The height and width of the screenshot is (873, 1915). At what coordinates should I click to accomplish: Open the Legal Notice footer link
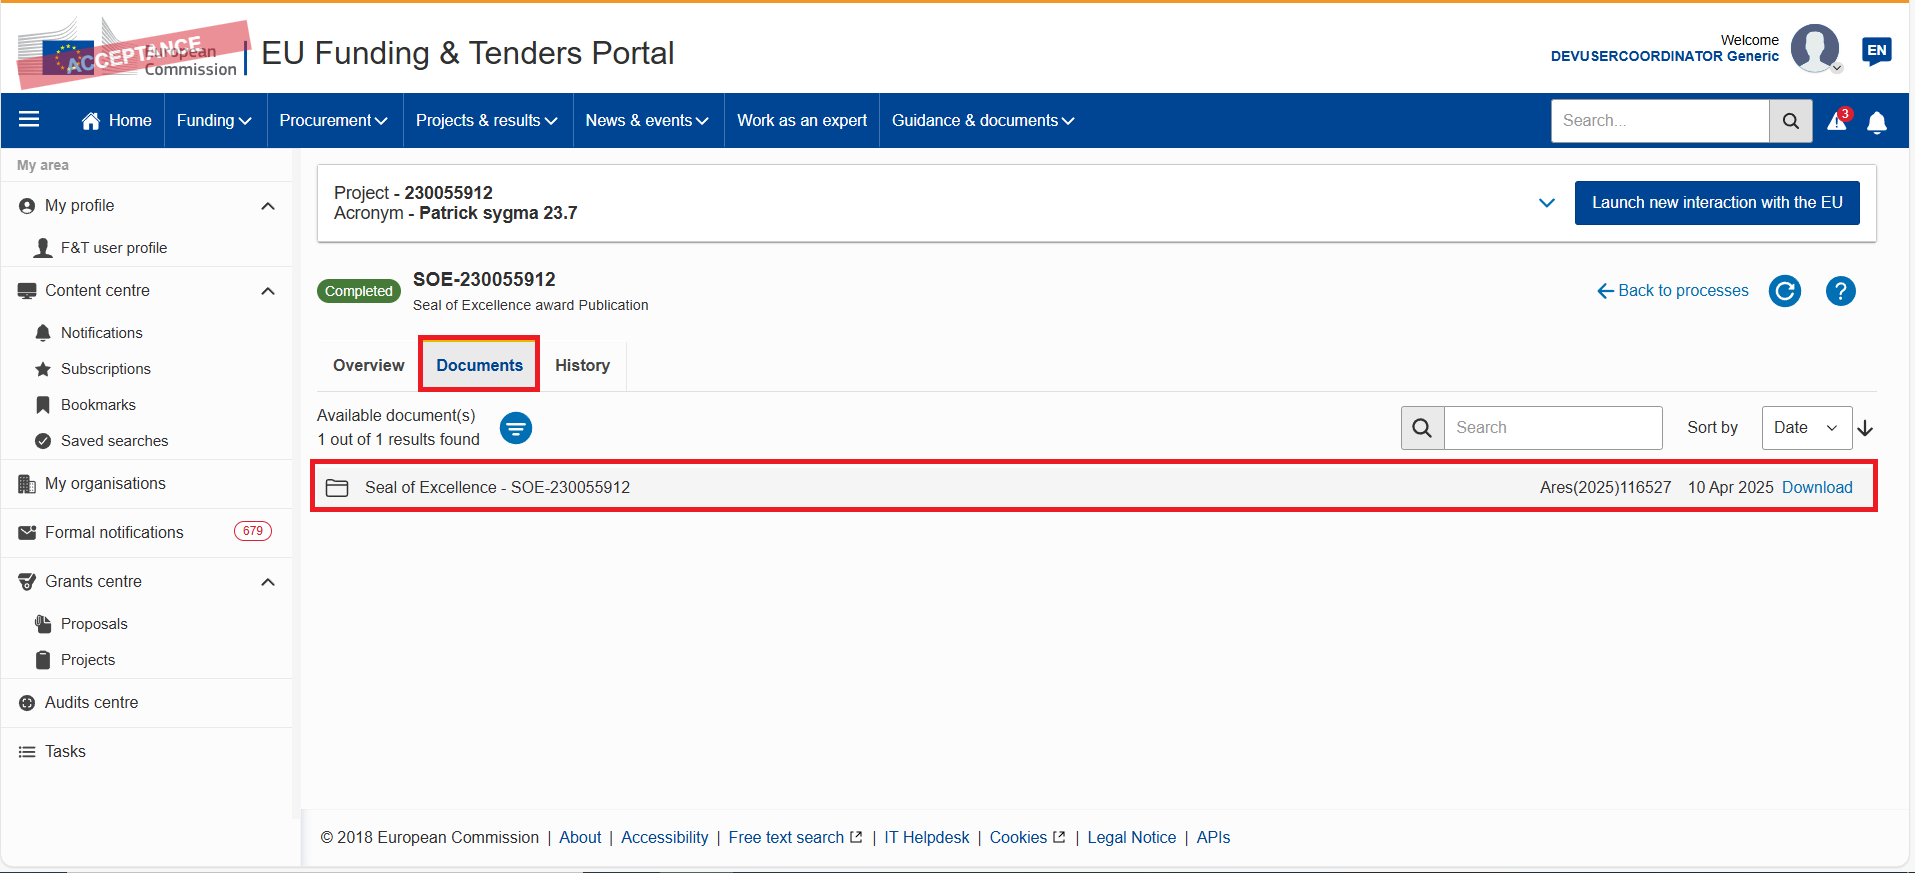[x=1132, y=838]
